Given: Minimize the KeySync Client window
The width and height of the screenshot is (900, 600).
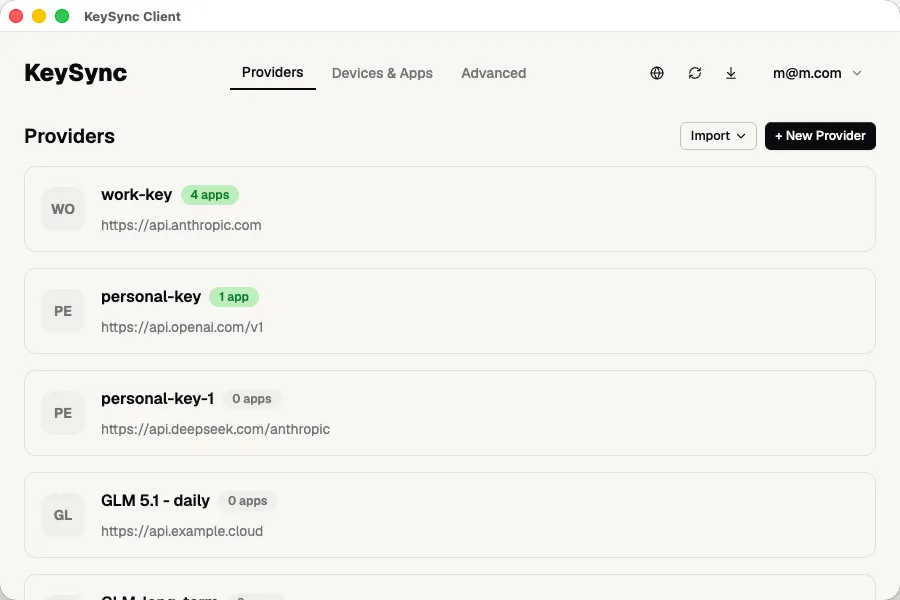Looking at the screenshot, I should click(39, 16).
